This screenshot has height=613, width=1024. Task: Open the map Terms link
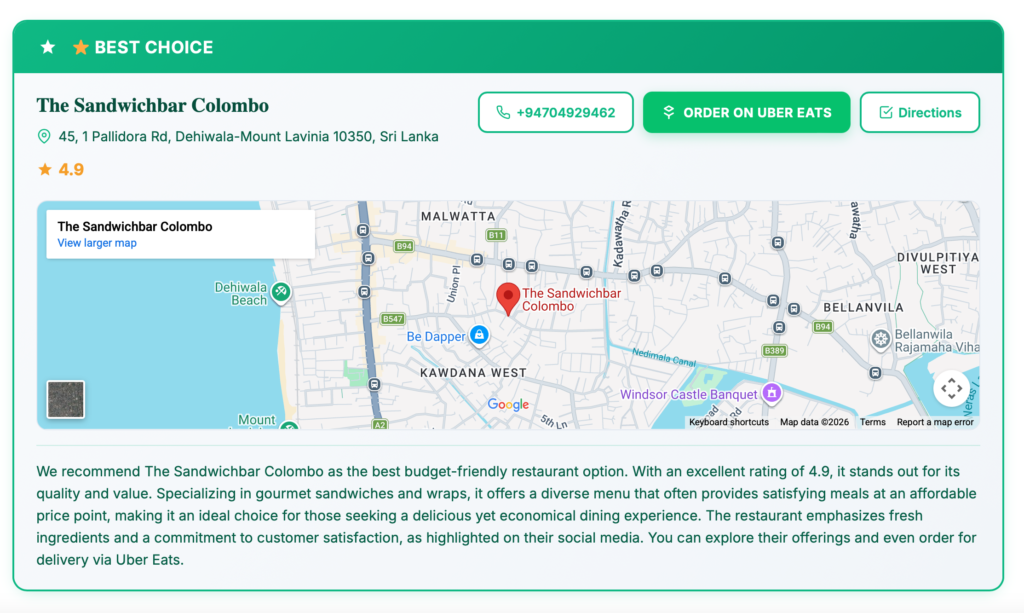pos(872,422)
